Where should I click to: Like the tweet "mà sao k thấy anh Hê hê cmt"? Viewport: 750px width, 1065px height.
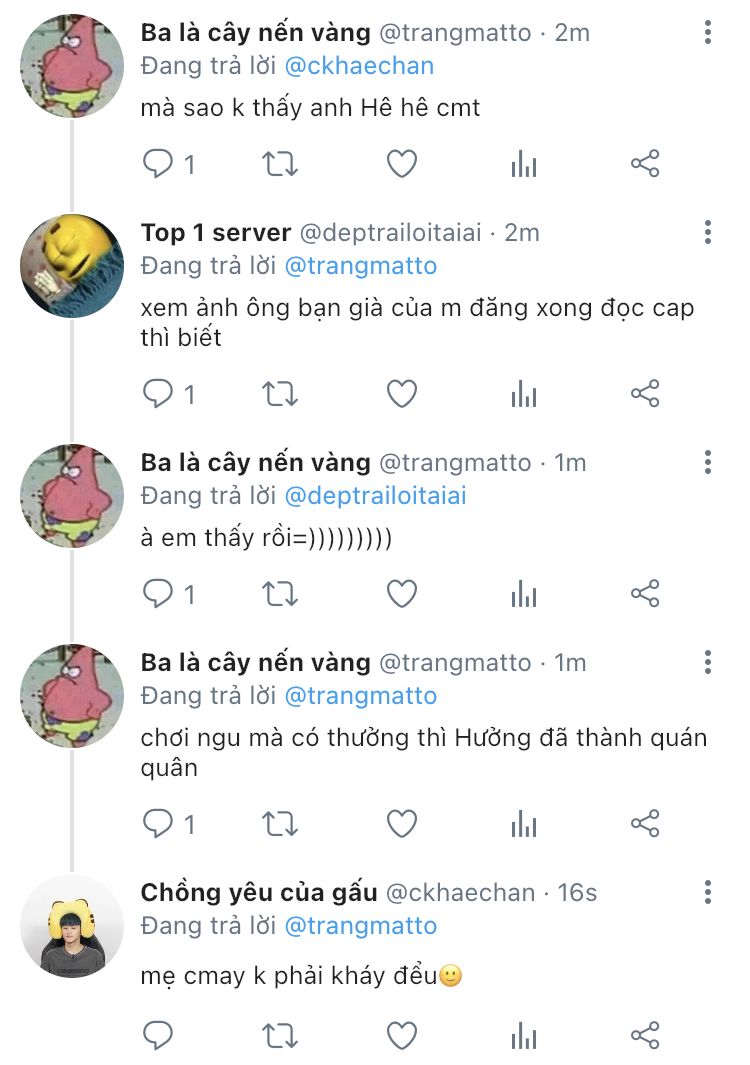click(401, 164)
